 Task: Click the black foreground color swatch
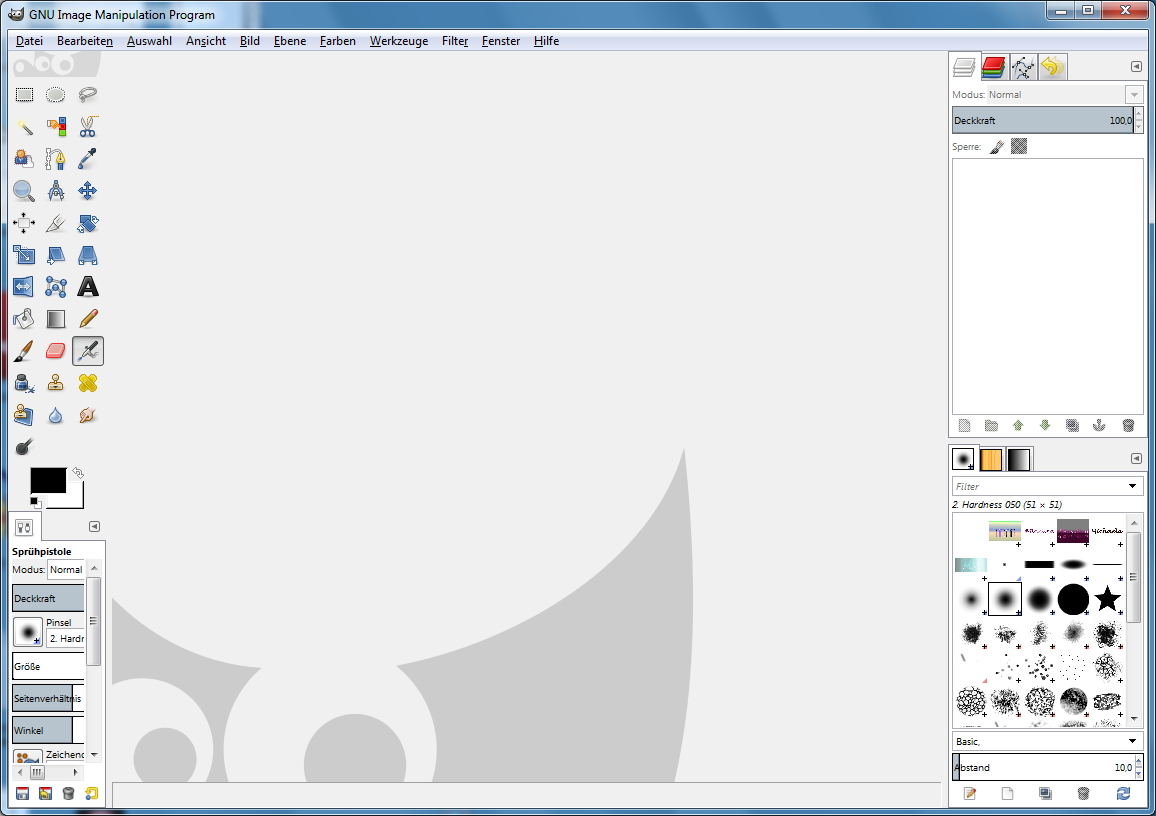click(x=47, y=481)
